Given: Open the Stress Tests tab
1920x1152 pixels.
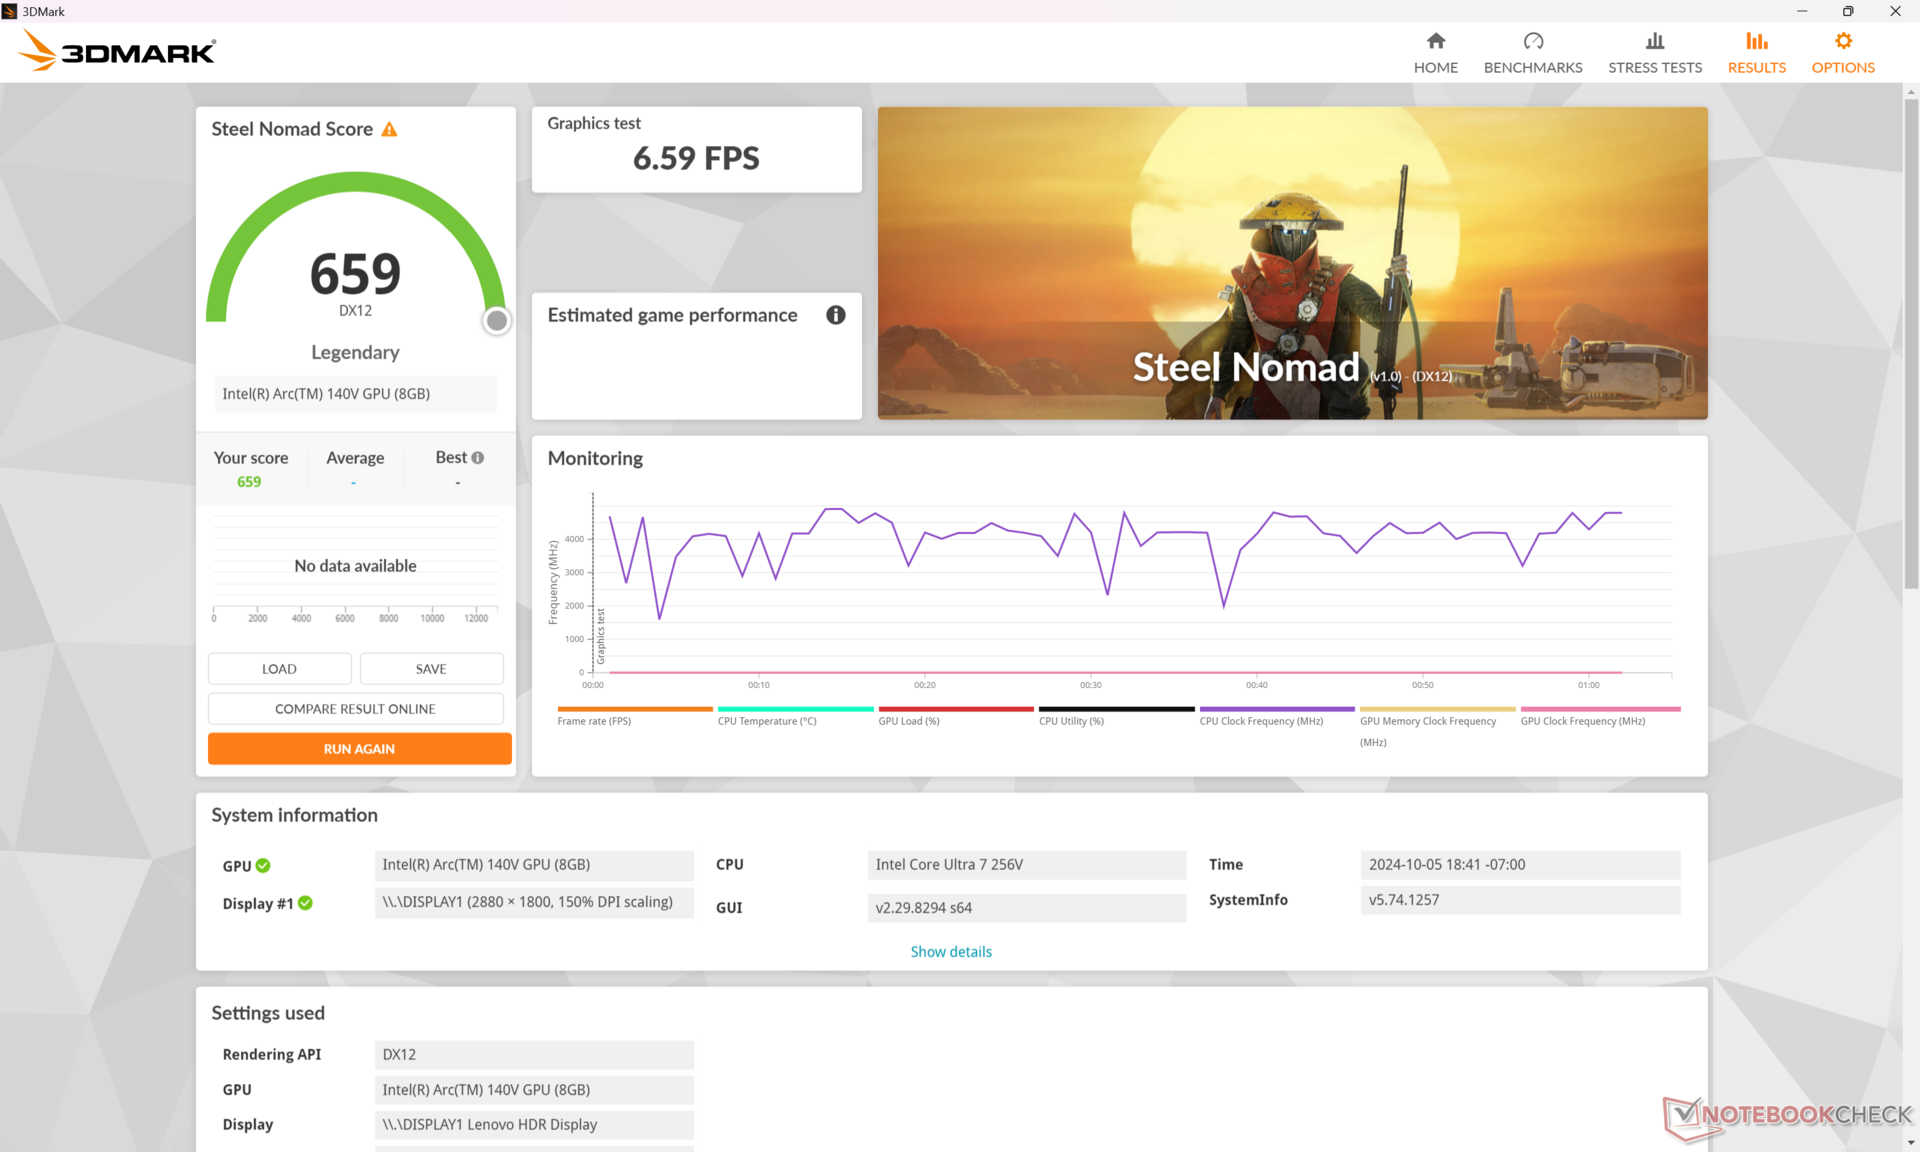Looking at the screenshot, I should (x=1655, y=53).
